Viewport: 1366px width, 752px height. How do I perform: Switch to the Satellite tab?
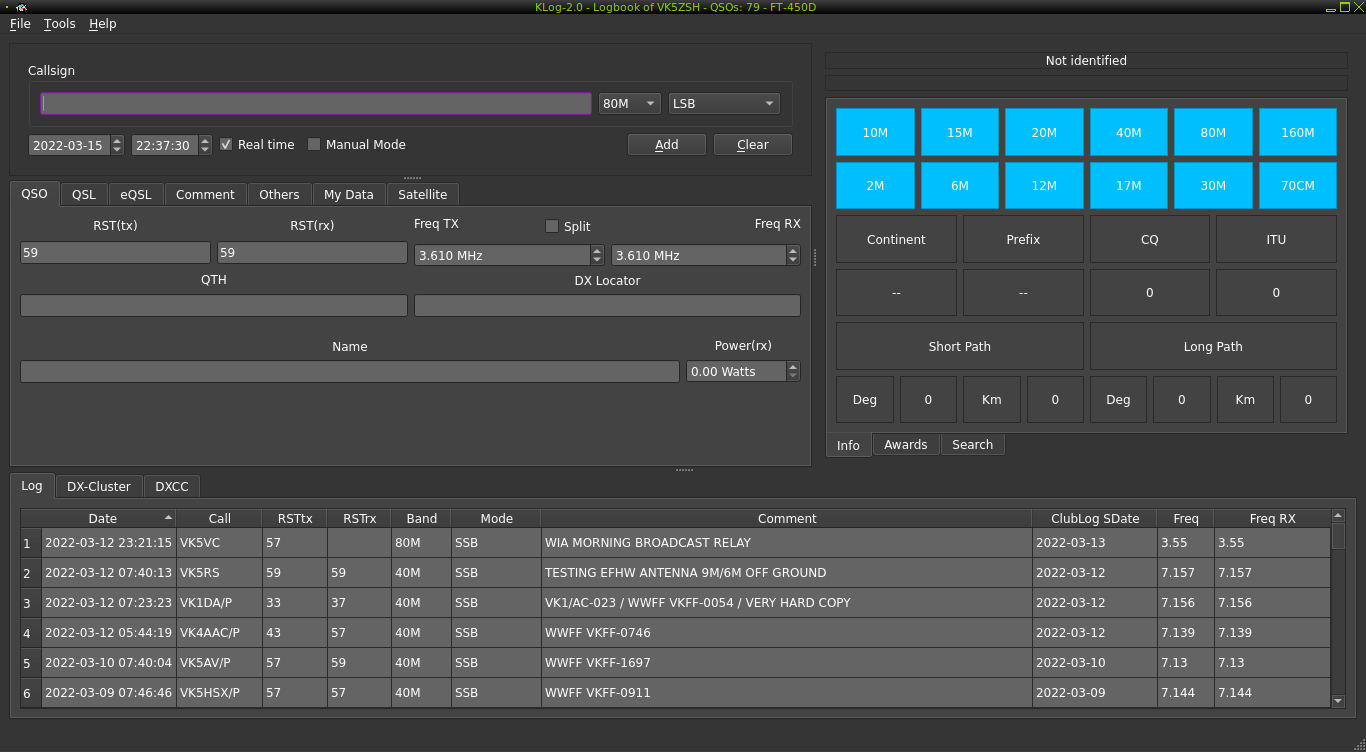(x=423, y=195)
